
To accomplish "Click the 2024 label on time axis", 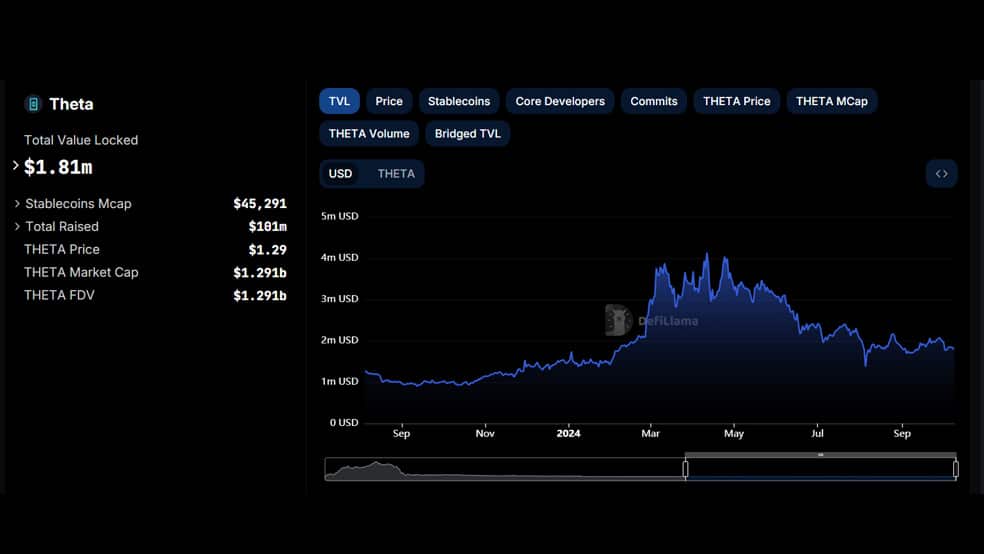I will (x=568, y=434).
